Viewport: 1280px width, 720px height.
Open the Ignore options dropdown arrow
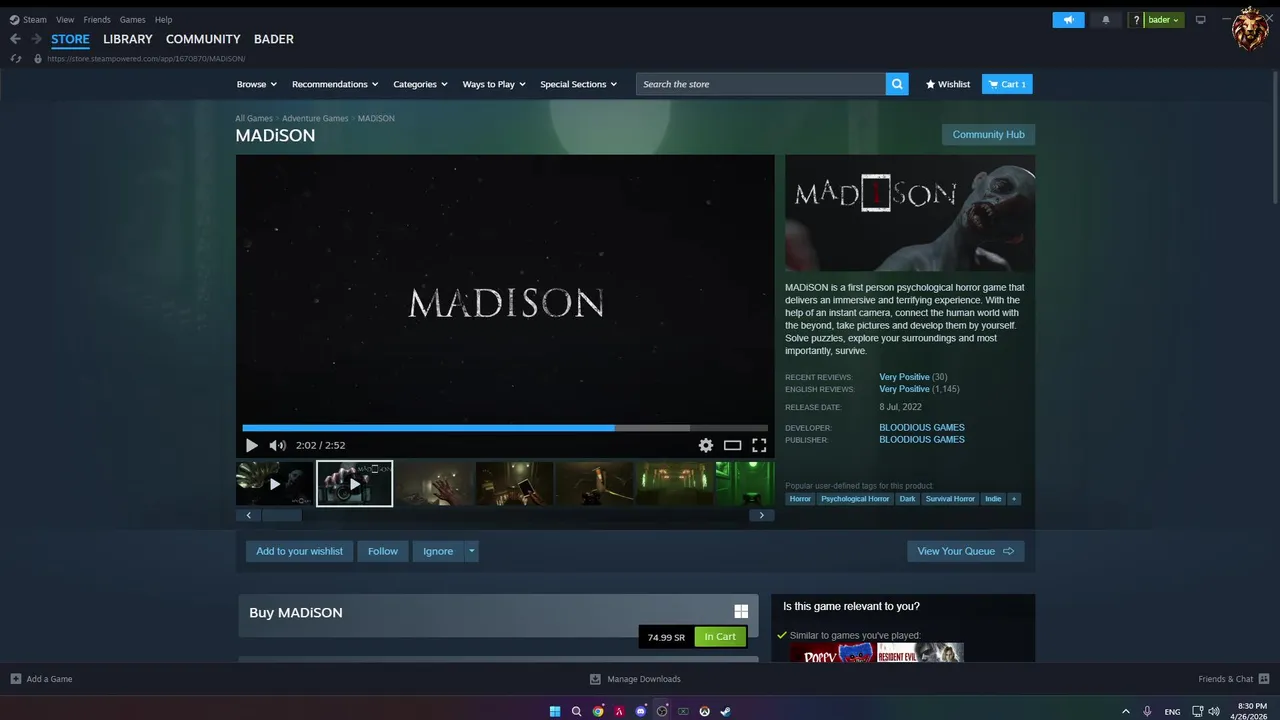pos(472,551)
